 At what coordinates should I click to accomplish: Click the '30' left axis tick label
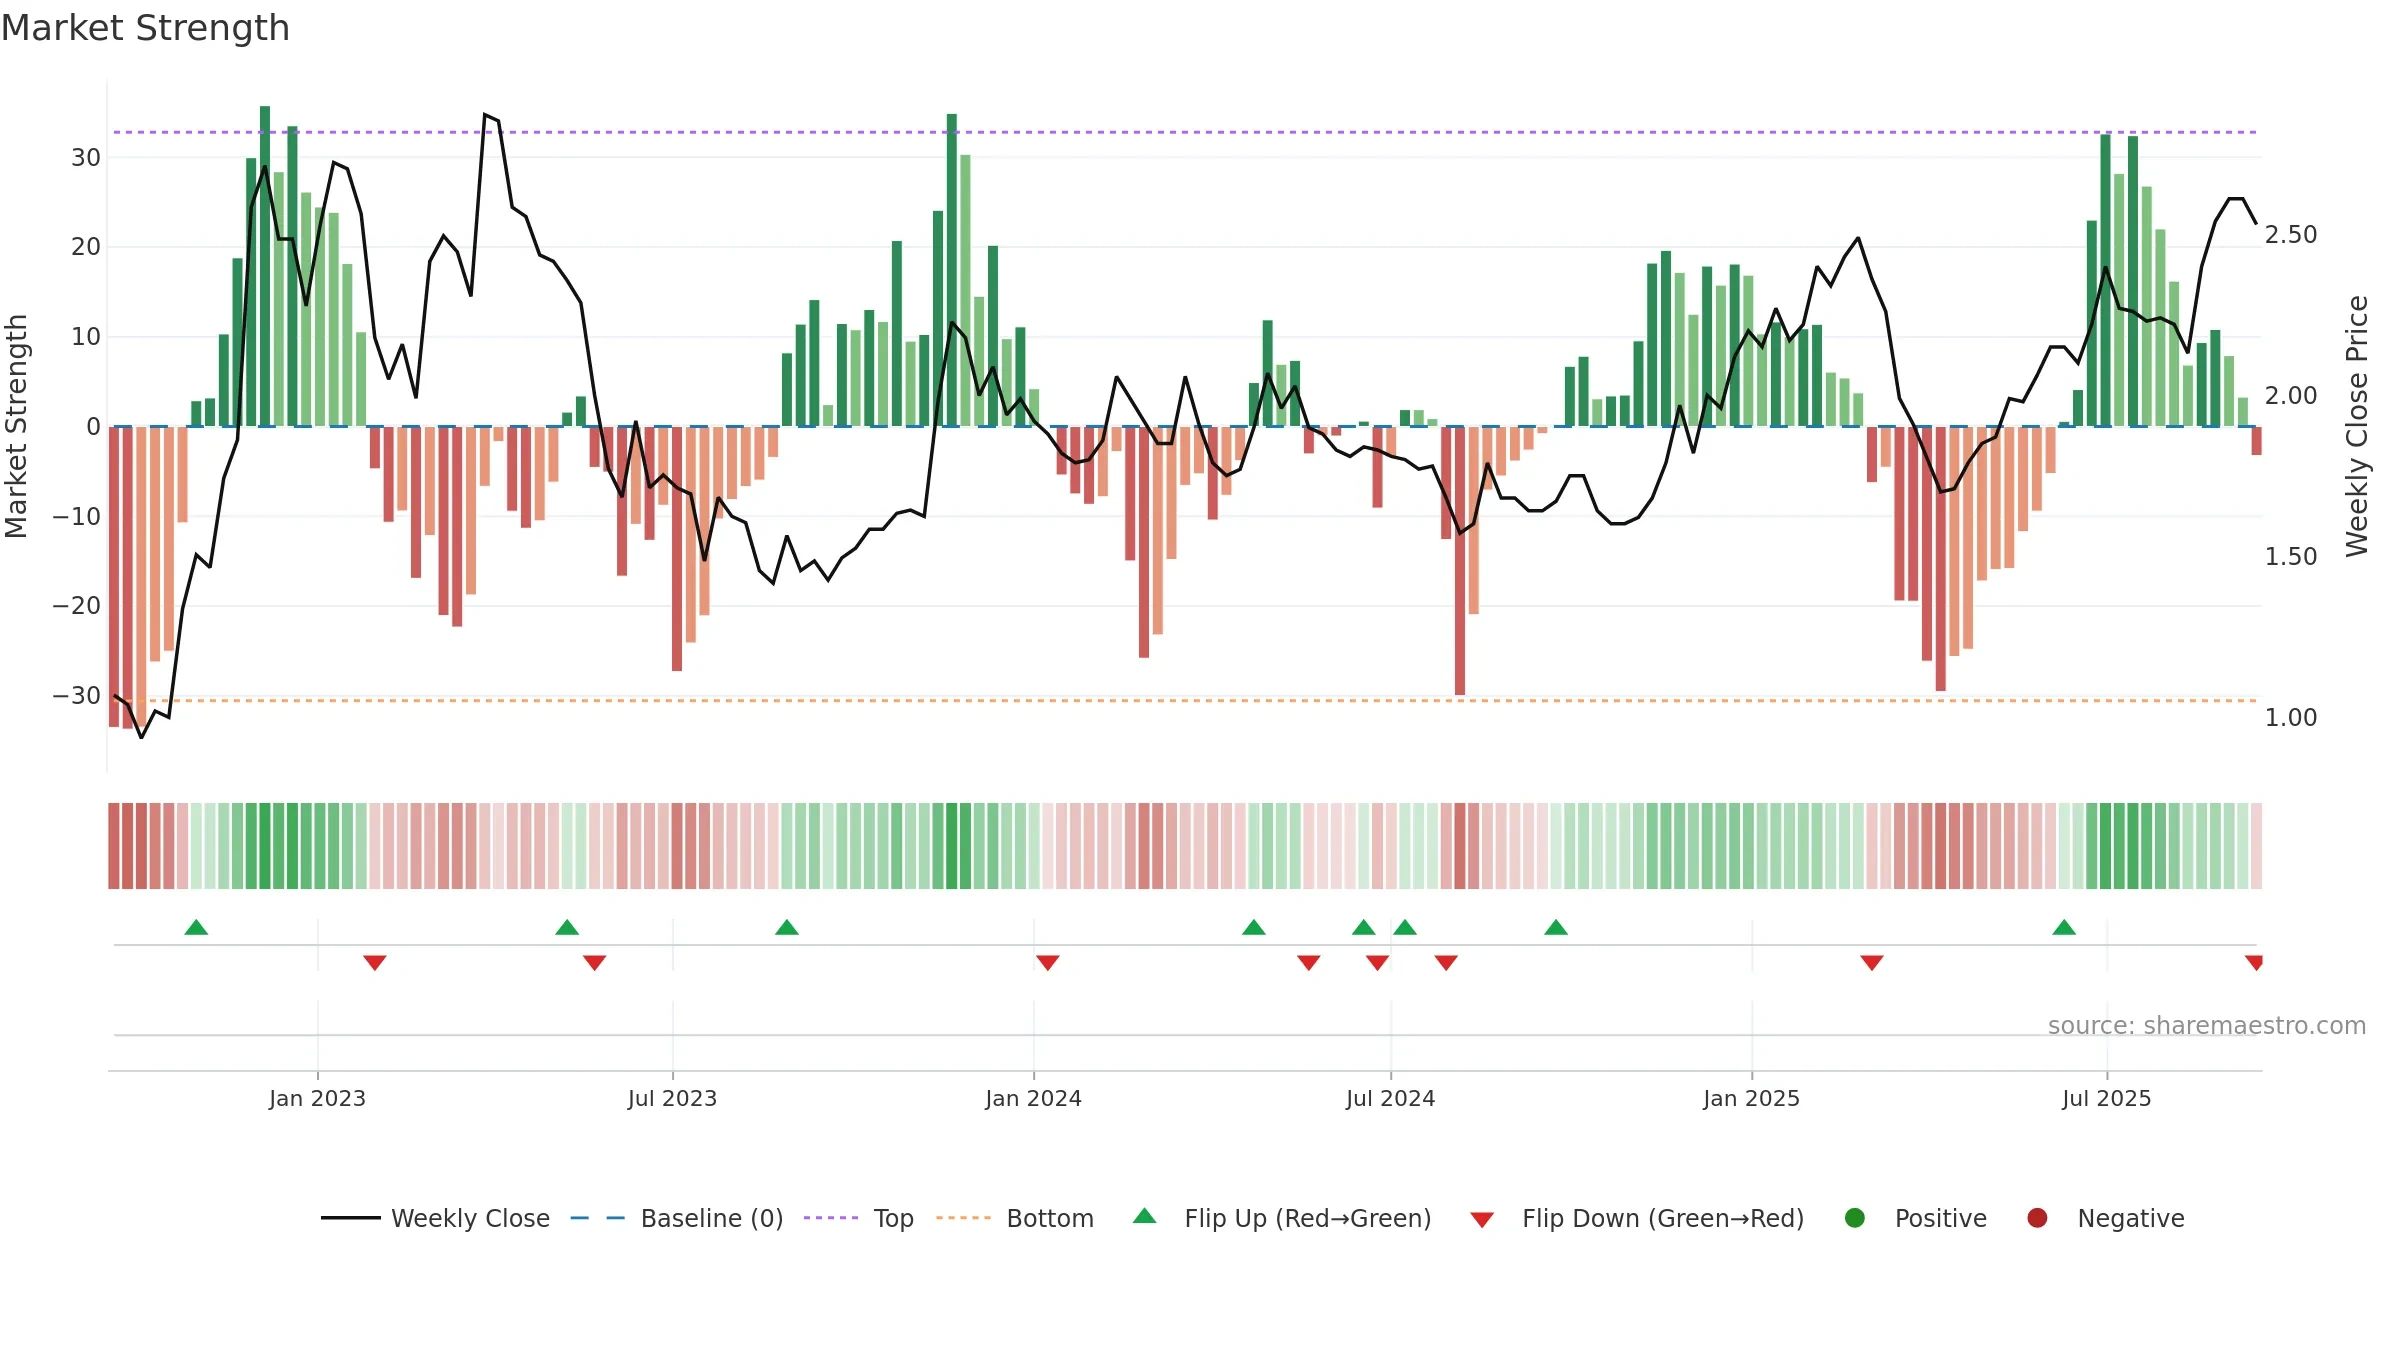(86, 158)
